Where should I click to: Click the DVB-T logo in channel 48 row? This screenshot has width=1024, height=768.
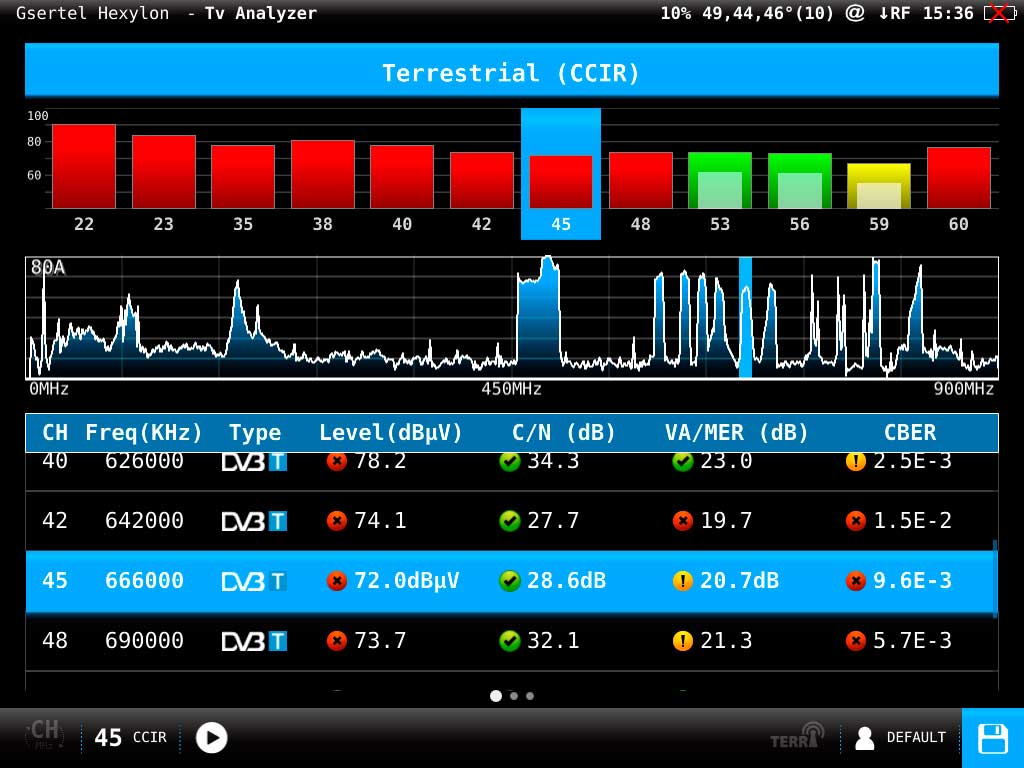click(254, 641)
